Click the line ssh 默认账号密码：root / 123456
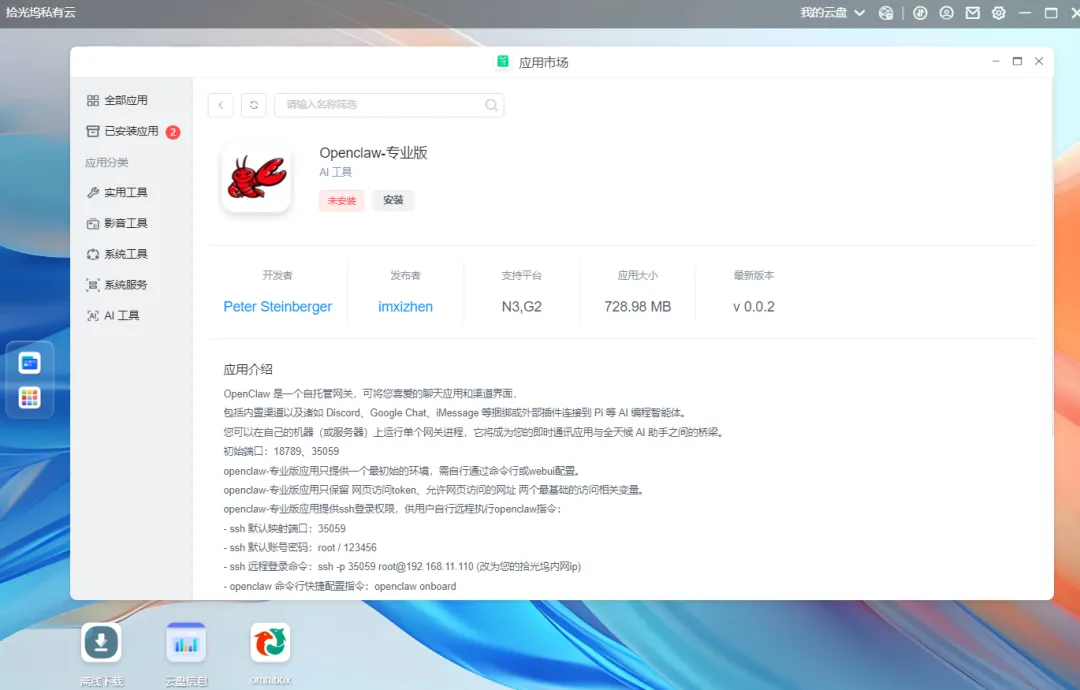 click(x=300, y=548)
